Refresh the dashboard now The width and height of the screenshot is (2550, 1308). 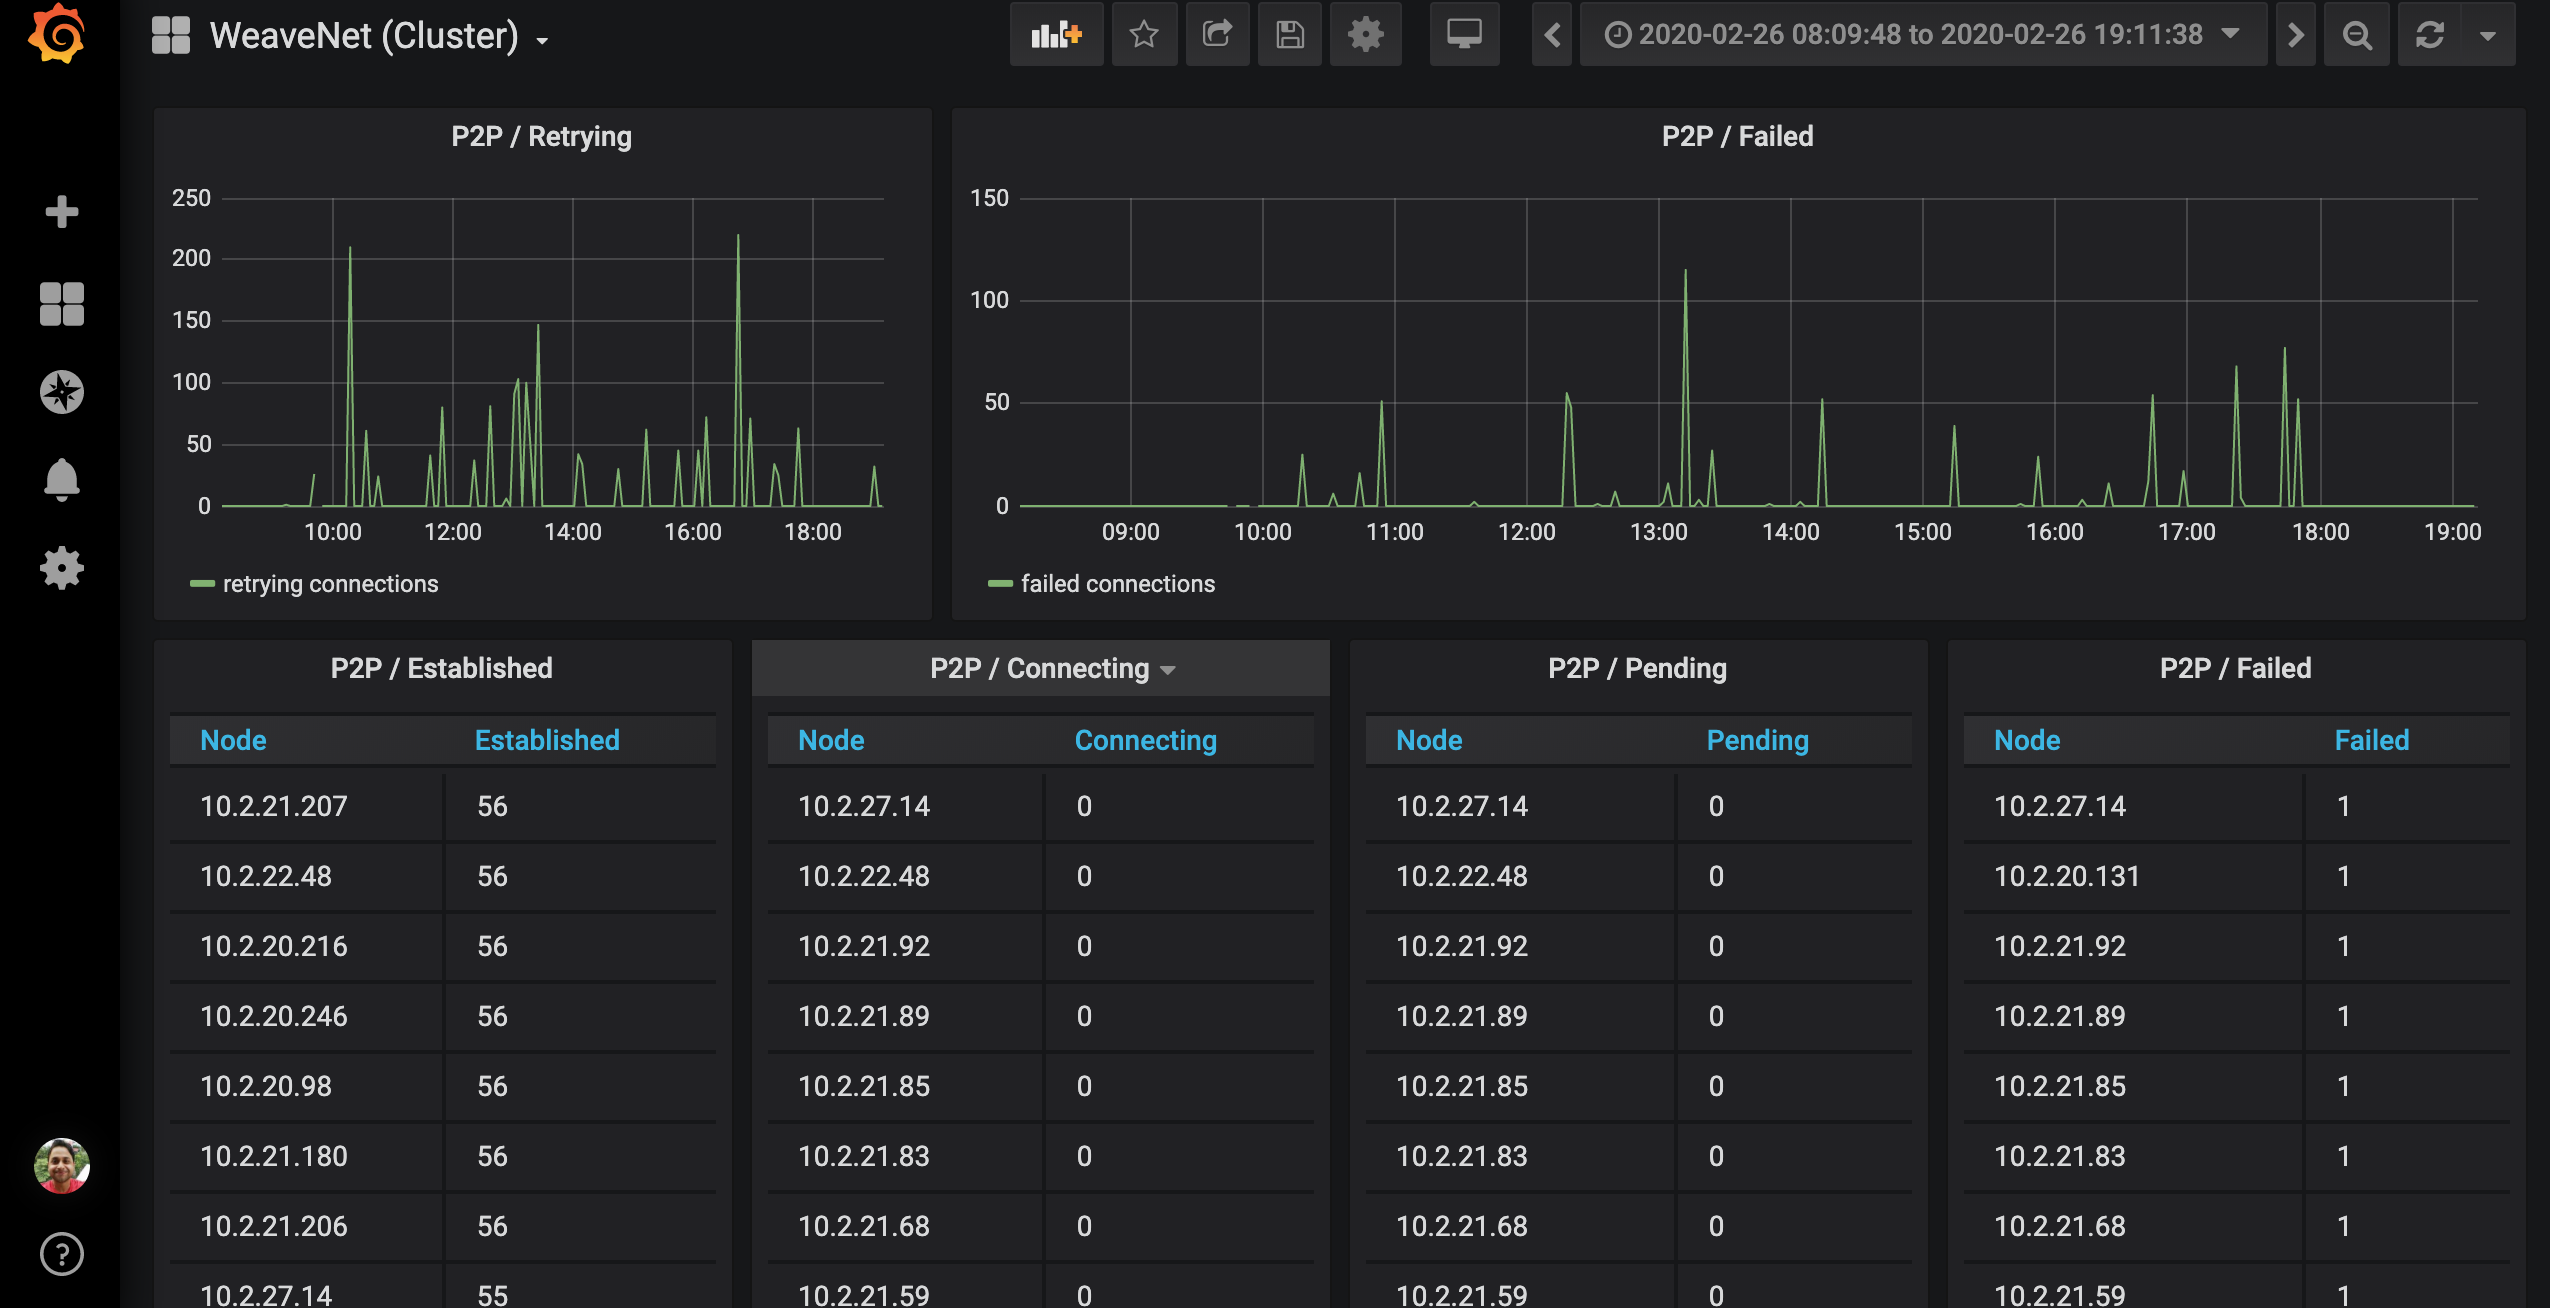coord(2430,35)
